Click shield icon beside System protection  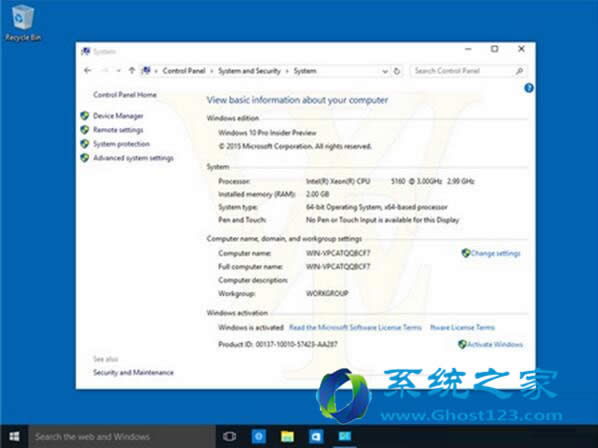85,144
